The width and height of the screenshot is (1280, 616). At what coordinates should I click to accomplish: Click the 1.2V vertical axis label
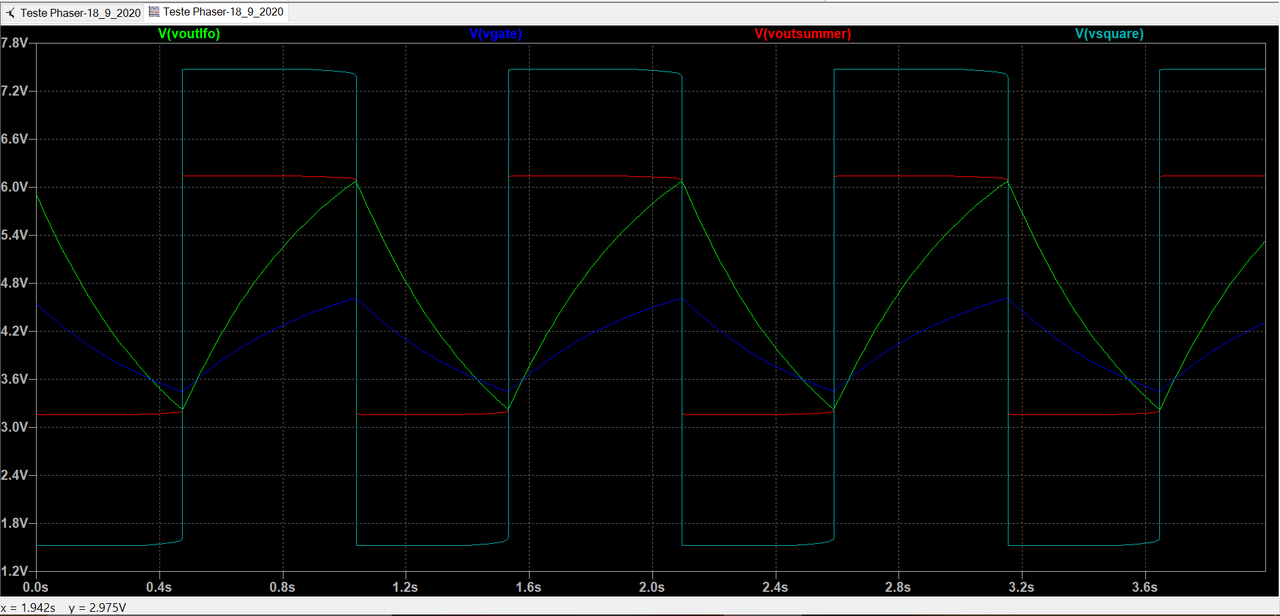[x=14, y=571]
